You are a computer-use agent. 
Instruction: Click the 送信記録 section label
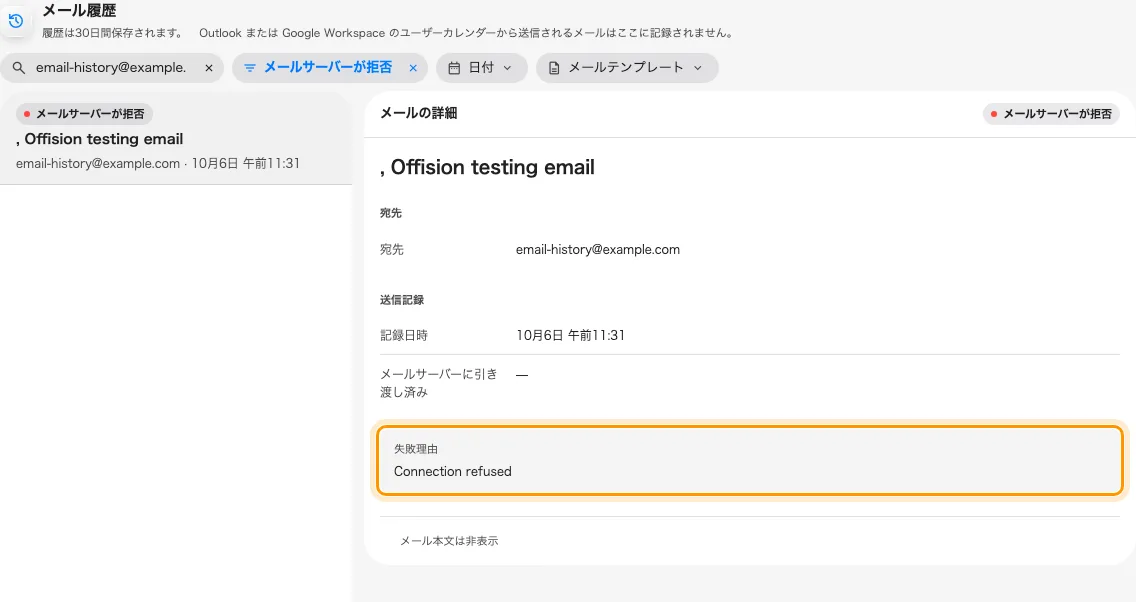(x=402, y=300)
